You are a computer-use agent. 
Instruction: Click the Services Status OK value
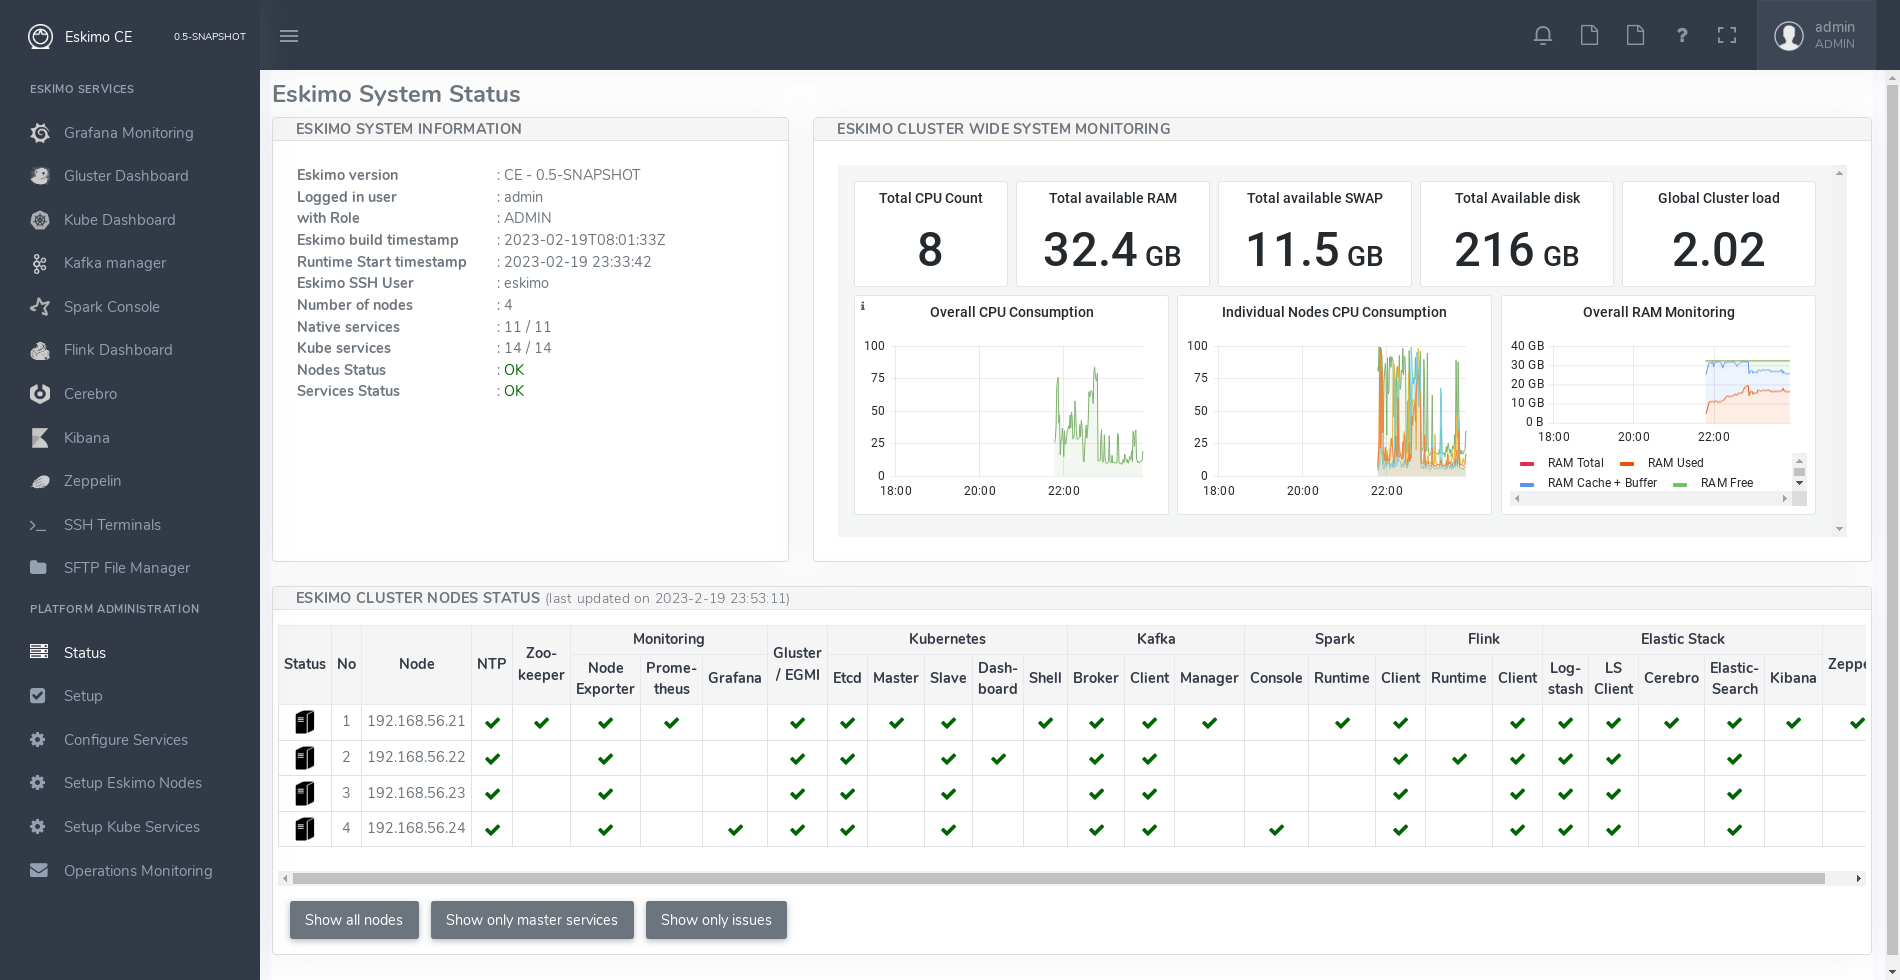click(514, 391)
